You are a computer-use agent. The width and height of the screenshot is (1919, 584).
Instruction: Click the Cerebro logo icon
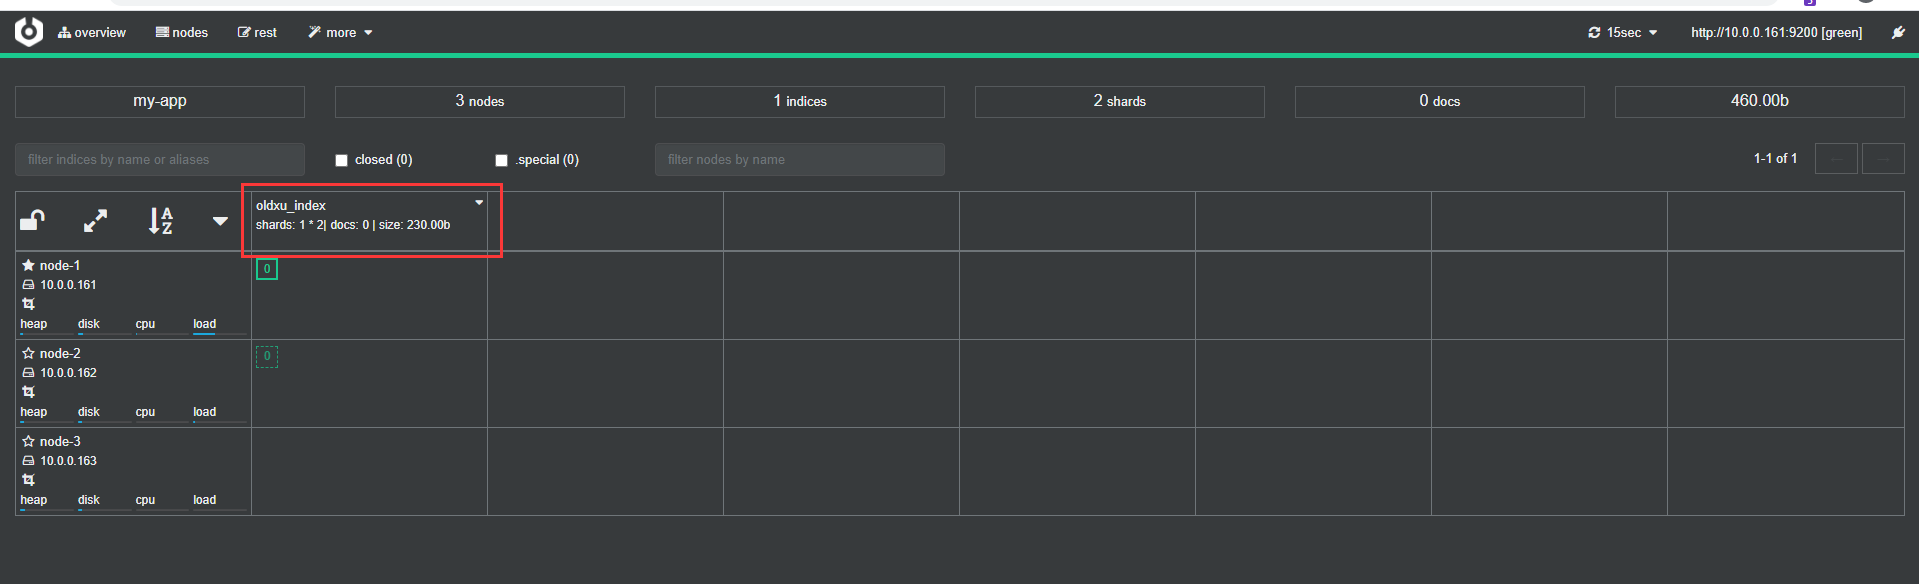tap(29, 32)
